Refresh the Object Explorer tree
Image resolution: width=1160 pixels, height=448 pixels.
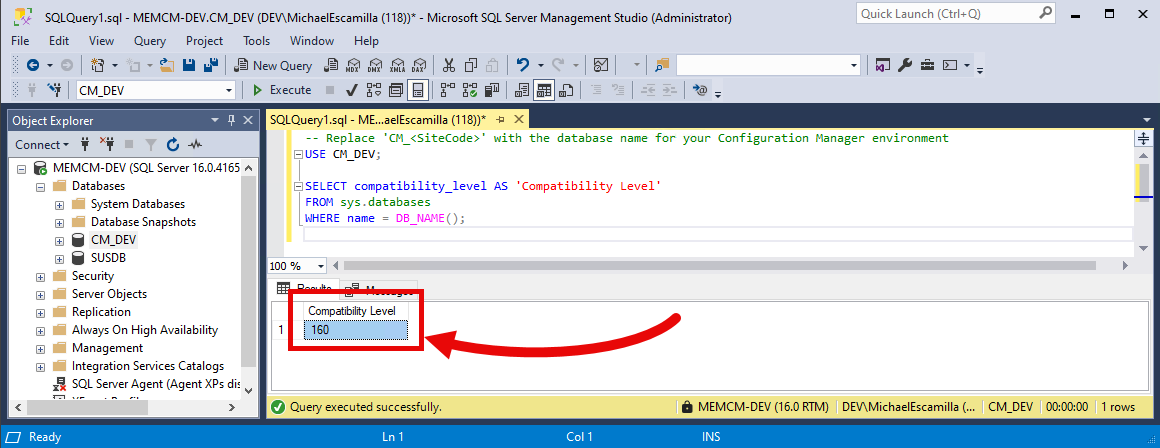tap(172, 144)
